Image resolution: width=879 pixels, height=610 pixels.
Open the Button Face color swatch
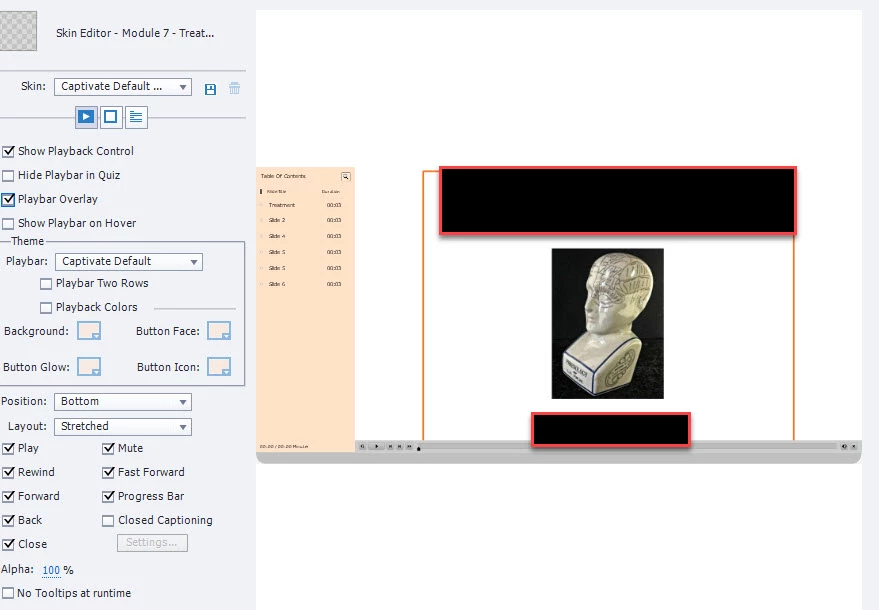tap(219, 331)
